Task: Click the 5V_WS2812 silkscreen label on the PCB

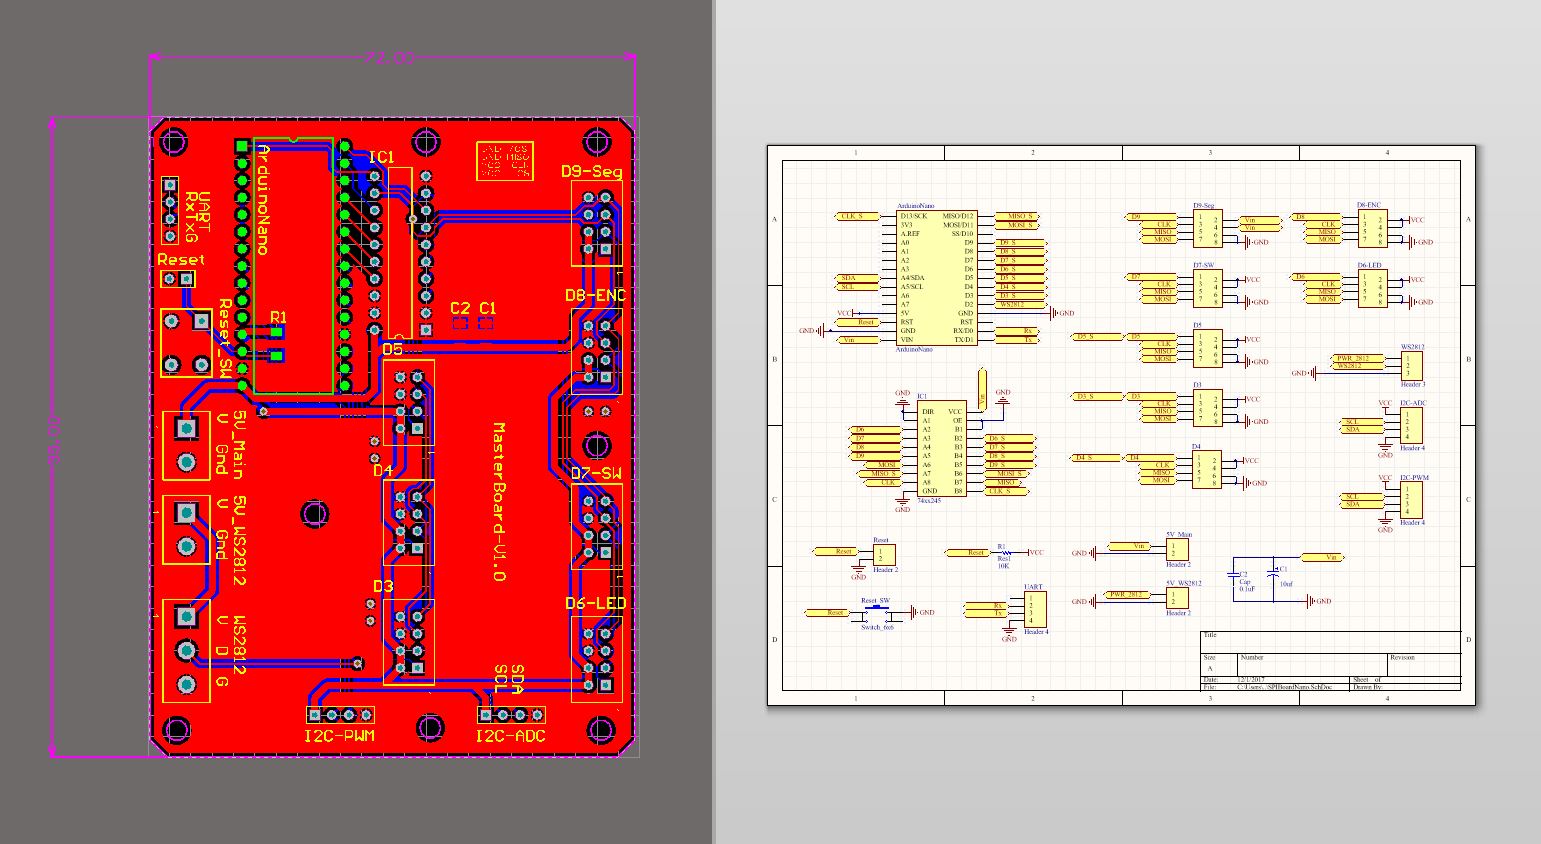Action: (240, 540)
